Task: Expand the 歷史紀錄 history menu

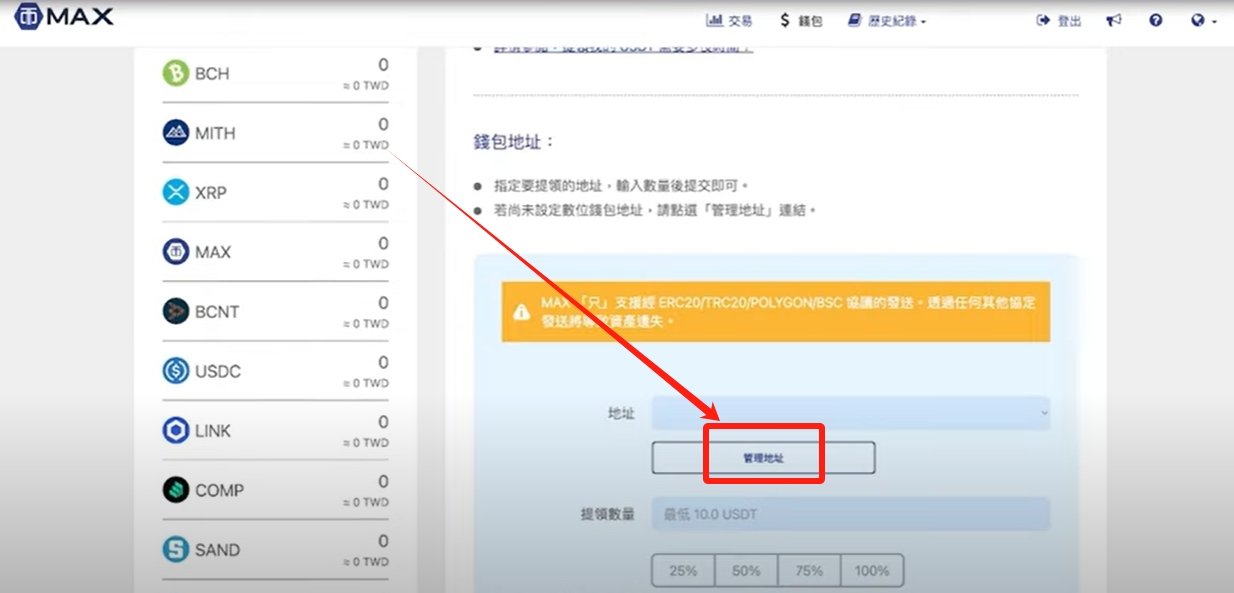Action: click(887, 20)
